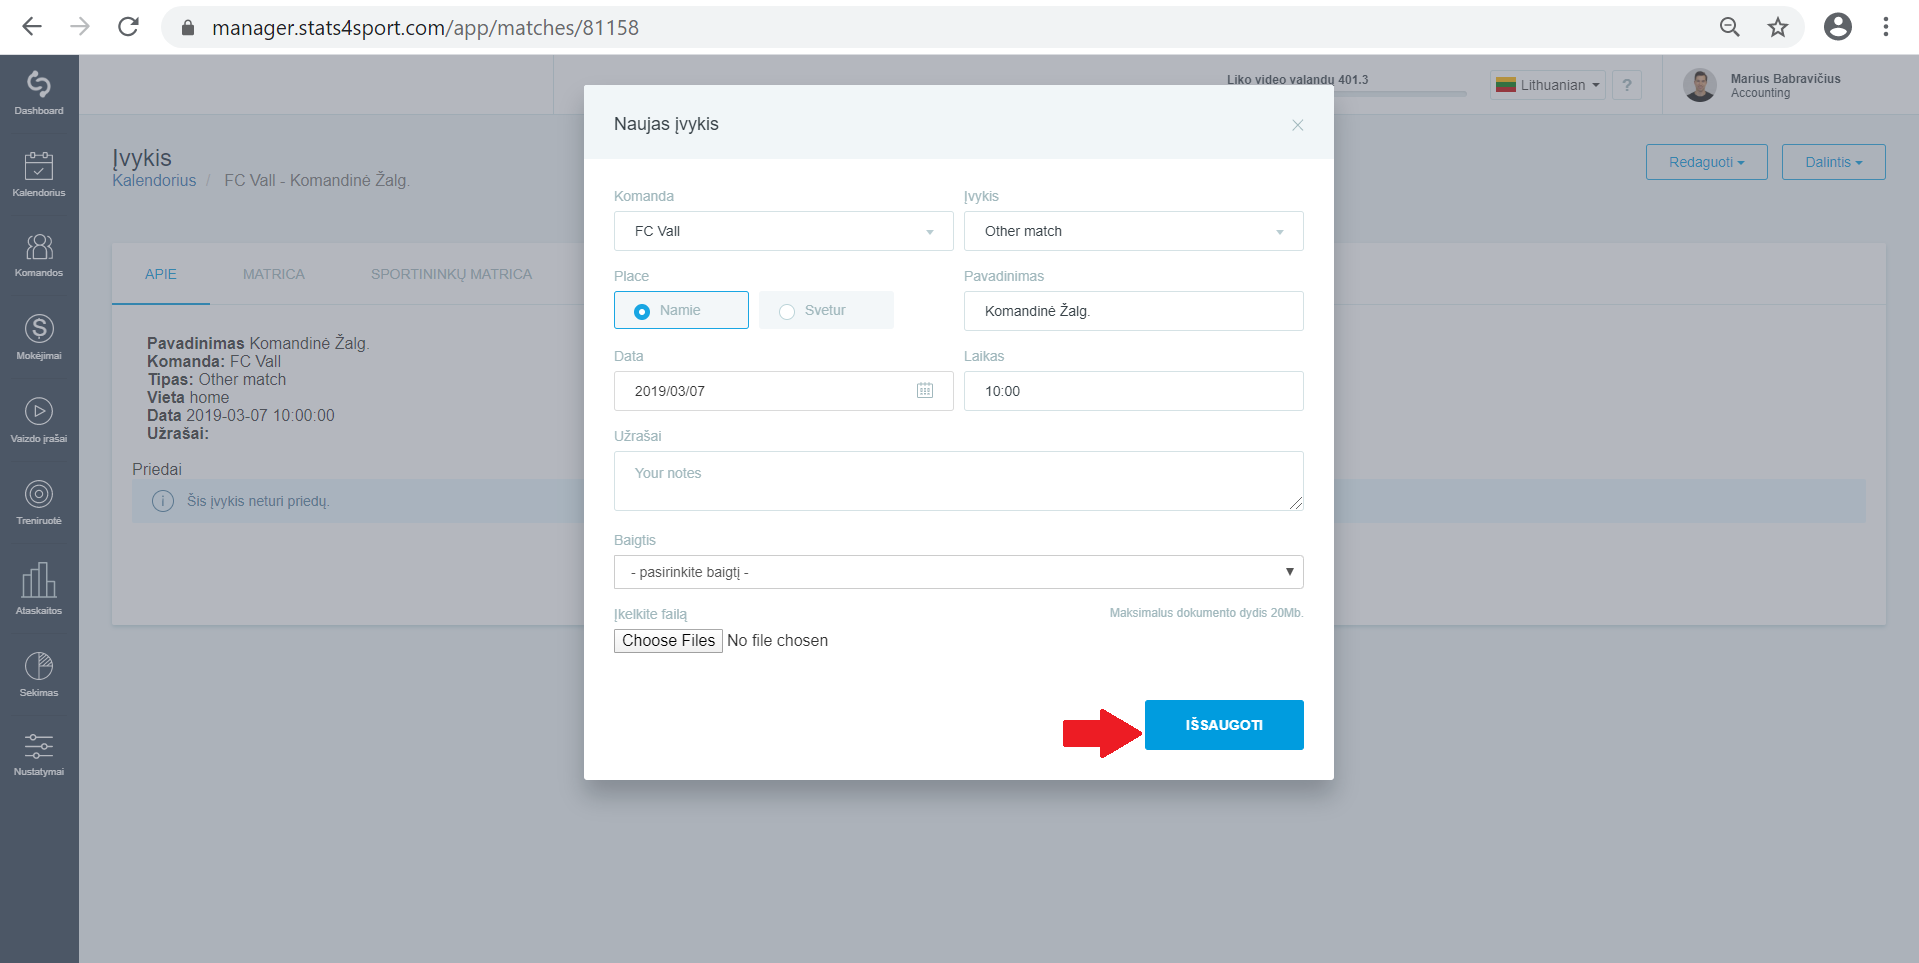The width and height of the screenshot is (1919, 963).
Task: Select the Svetur radio option
Action: (x=826, y=310)
